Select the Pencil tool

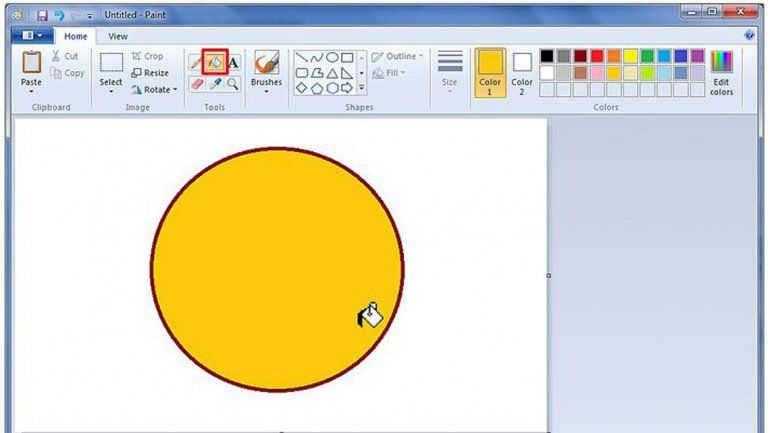pos(195,63)
